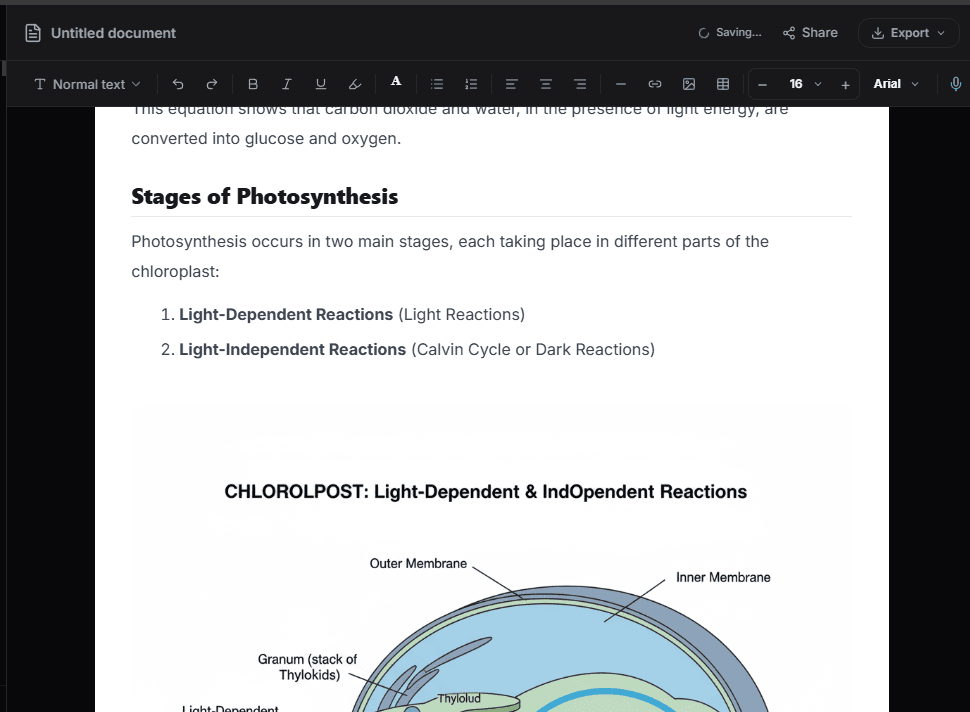970x712 pixels.
Task: Insert a hyperlink
Action: [x=655, y=84]
